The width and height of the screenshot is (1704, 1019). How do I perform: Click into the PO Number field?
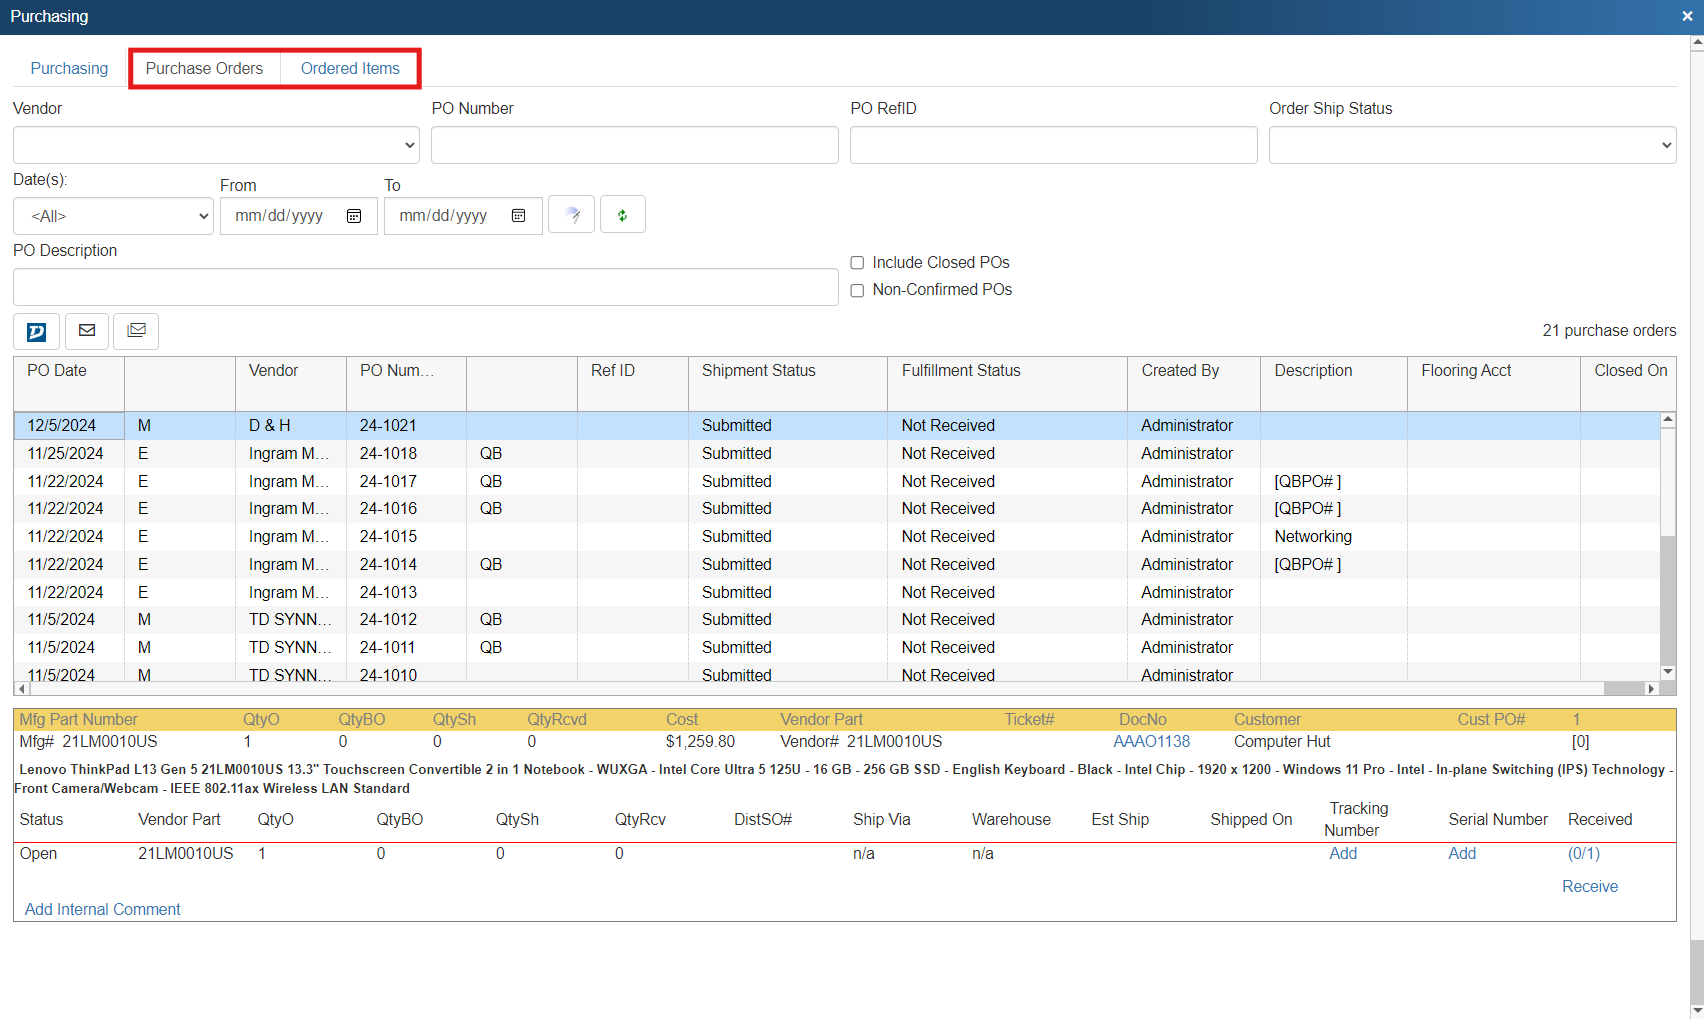(634, 145)
